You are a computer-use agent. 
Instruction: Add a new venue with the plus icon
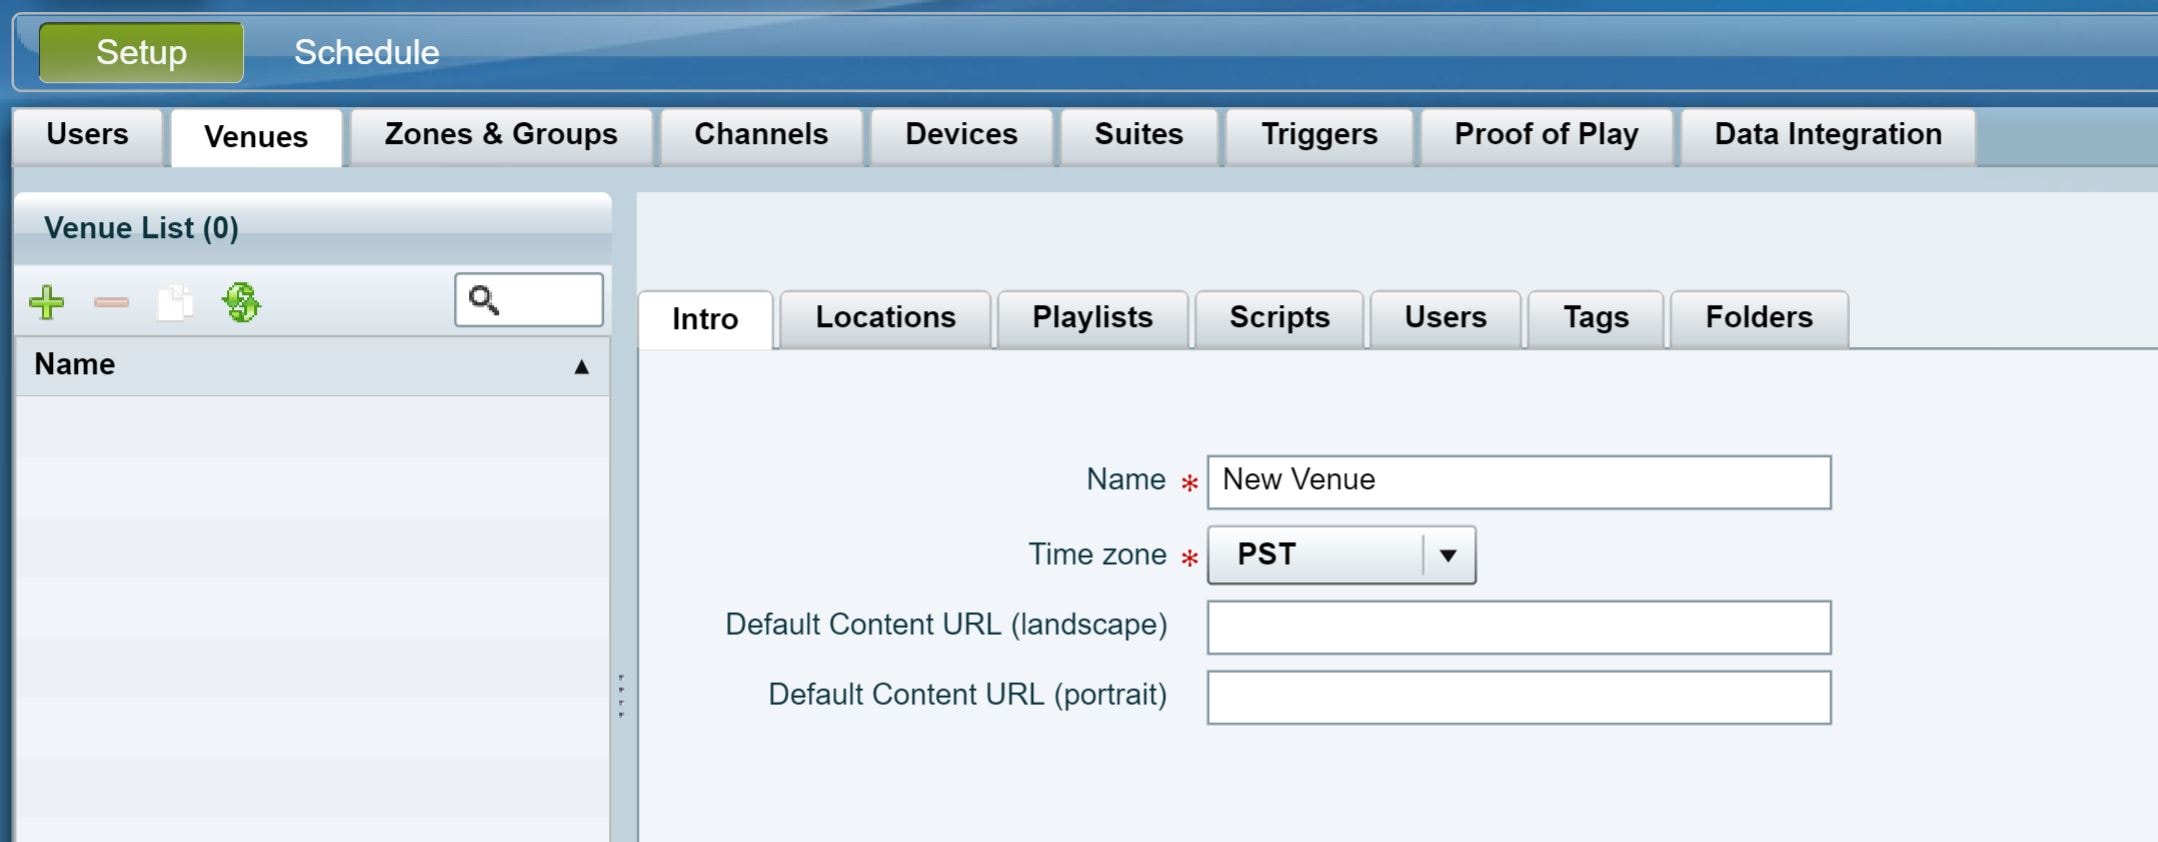(x=47, y=301)
